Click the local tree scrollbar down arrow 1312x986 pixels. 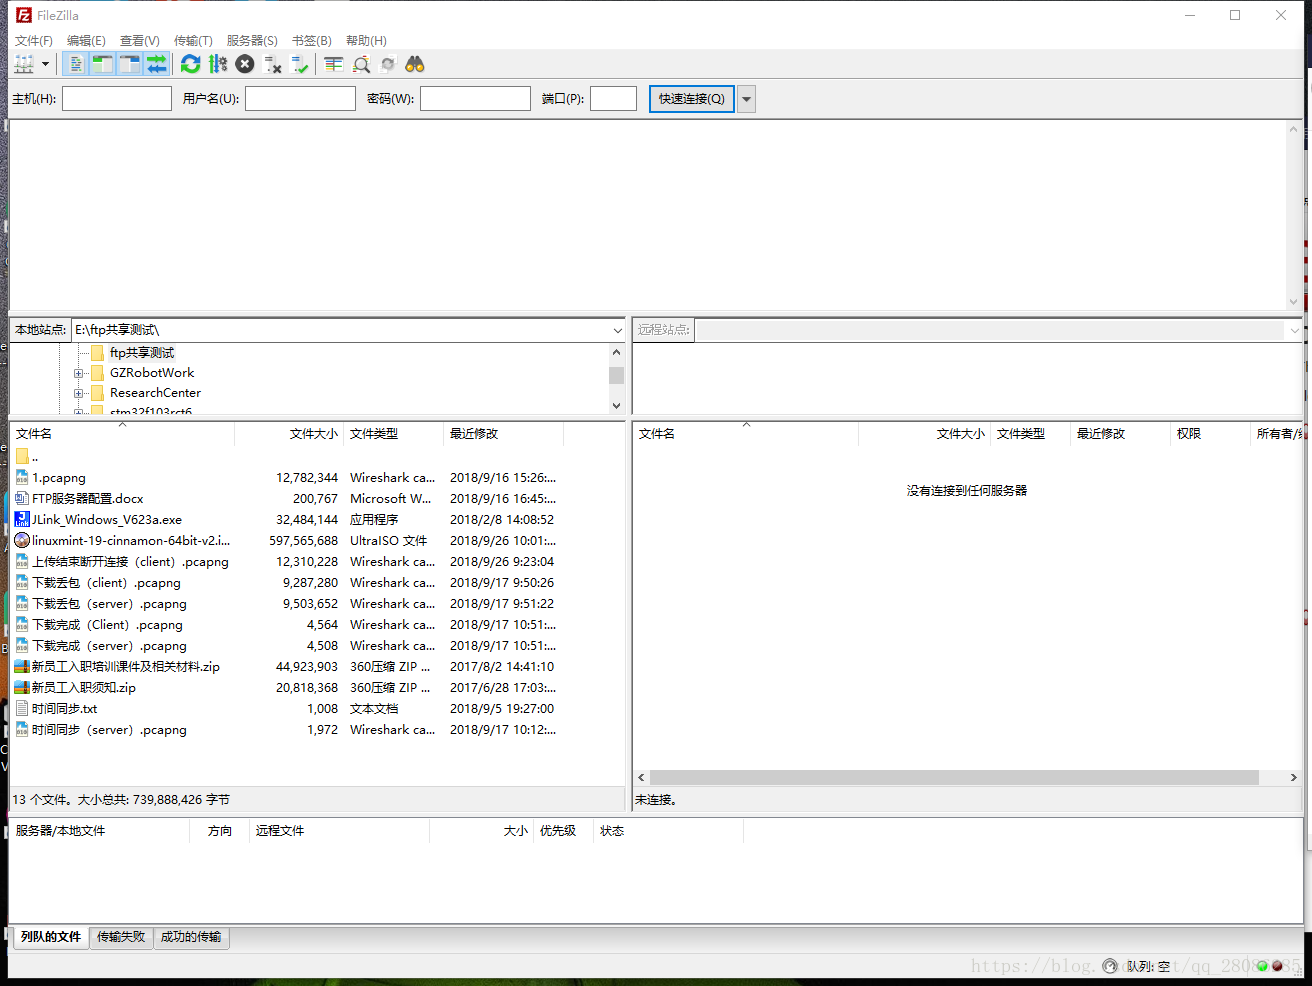pos(616,405)
